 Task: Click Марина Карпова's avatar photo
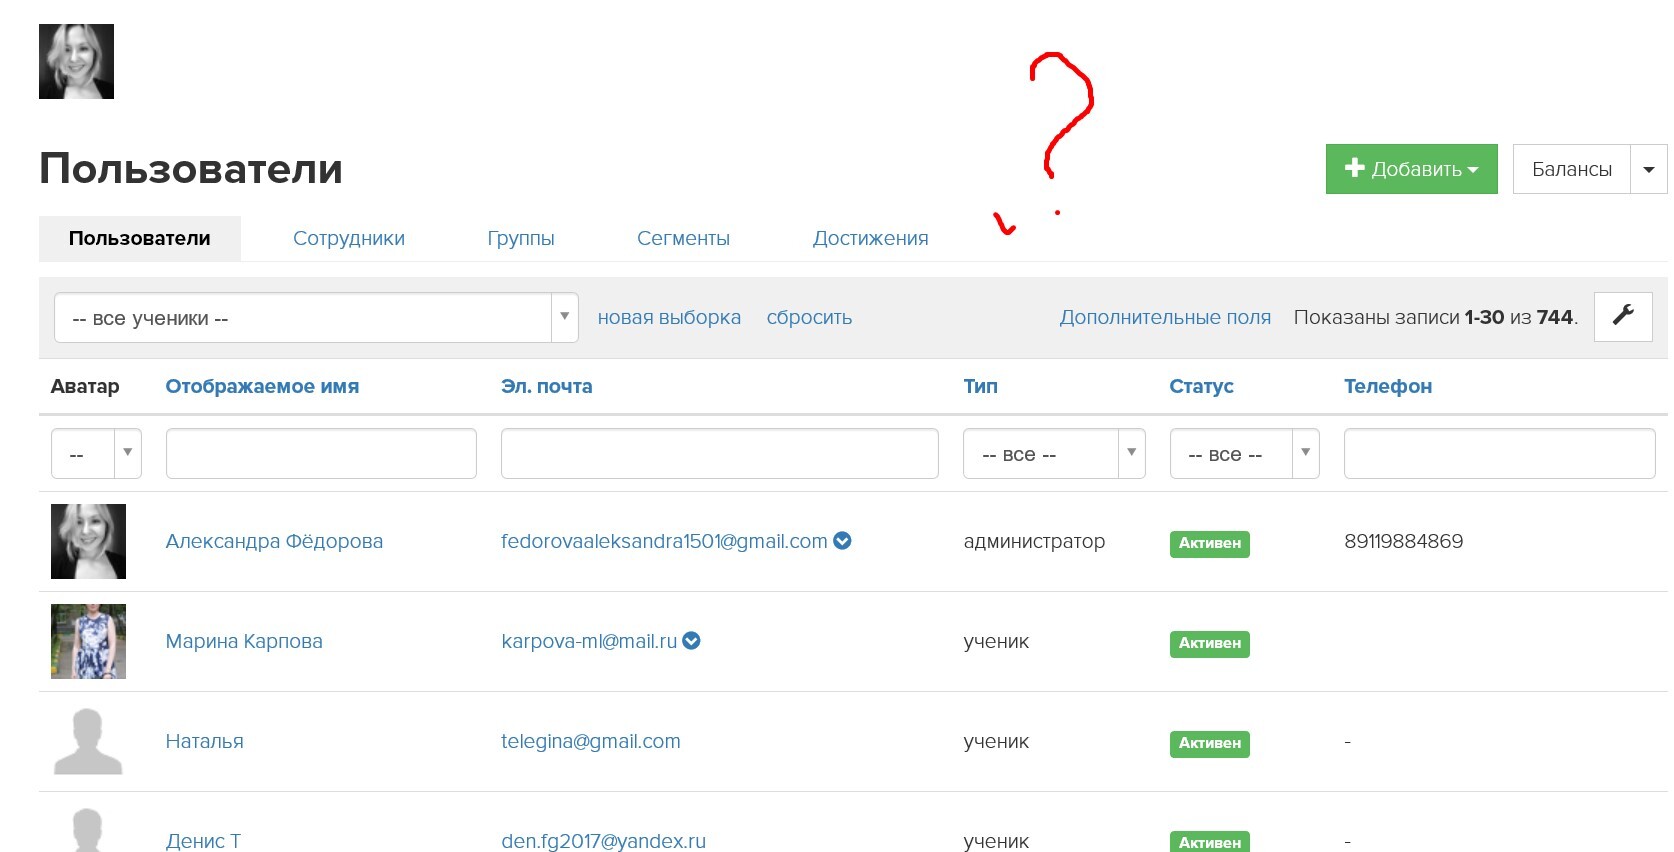coord(88,641)
